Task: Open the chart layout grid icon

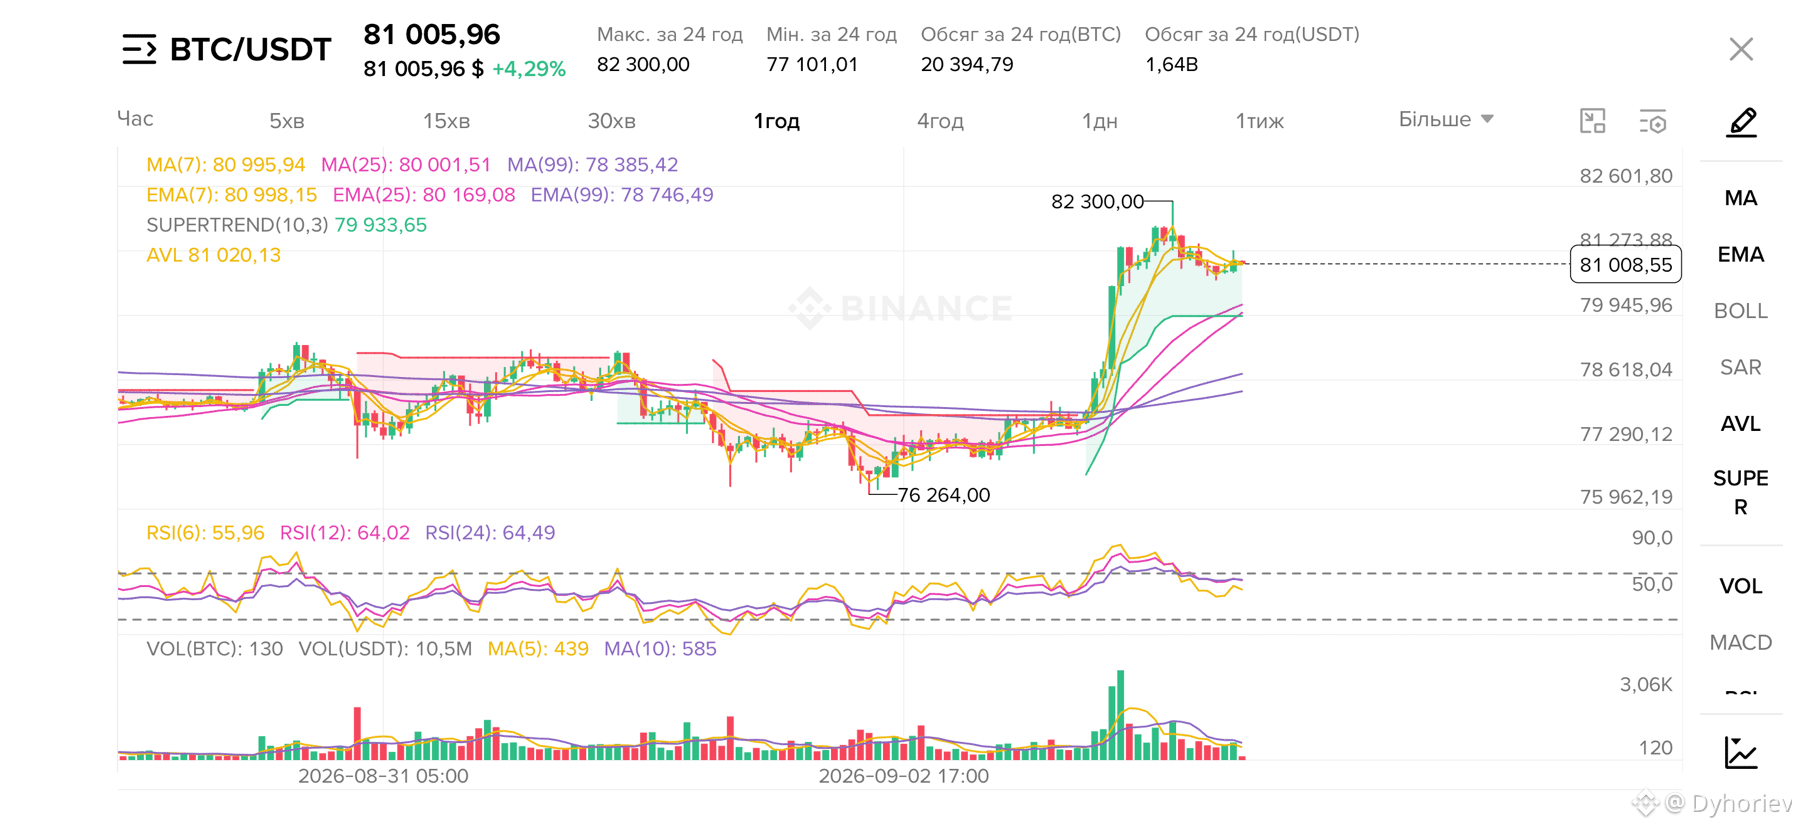Action: [x=1592, y=122]
